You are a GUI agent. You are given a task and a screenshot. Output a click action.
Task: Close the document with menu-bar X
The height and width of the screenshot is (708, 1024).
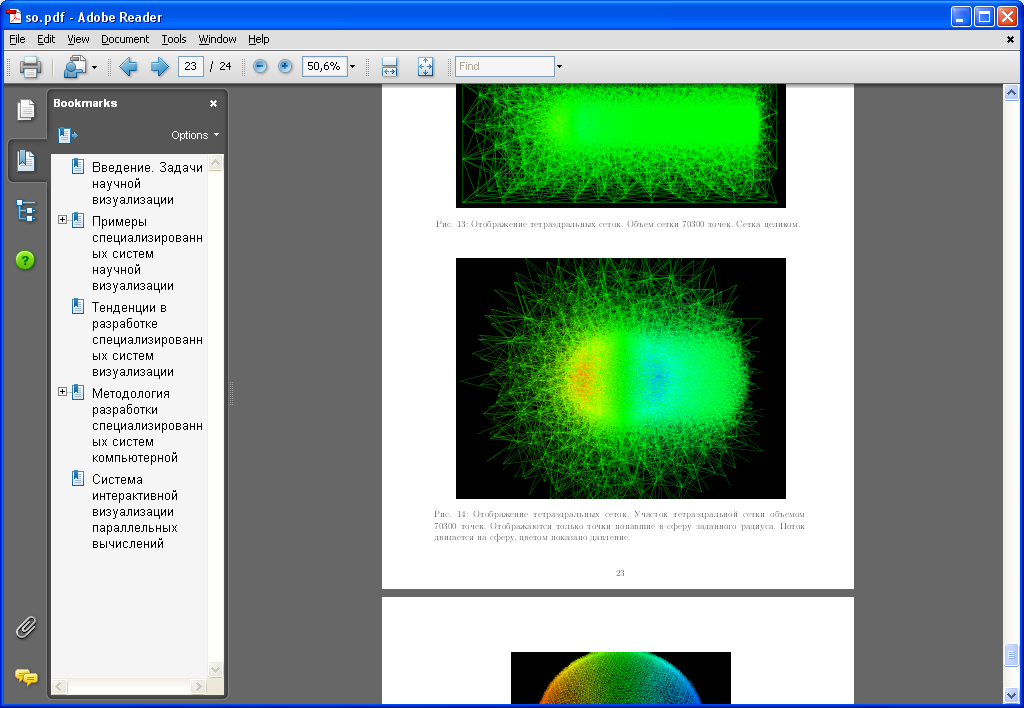pyautogui.click(x=1010, y=39)
